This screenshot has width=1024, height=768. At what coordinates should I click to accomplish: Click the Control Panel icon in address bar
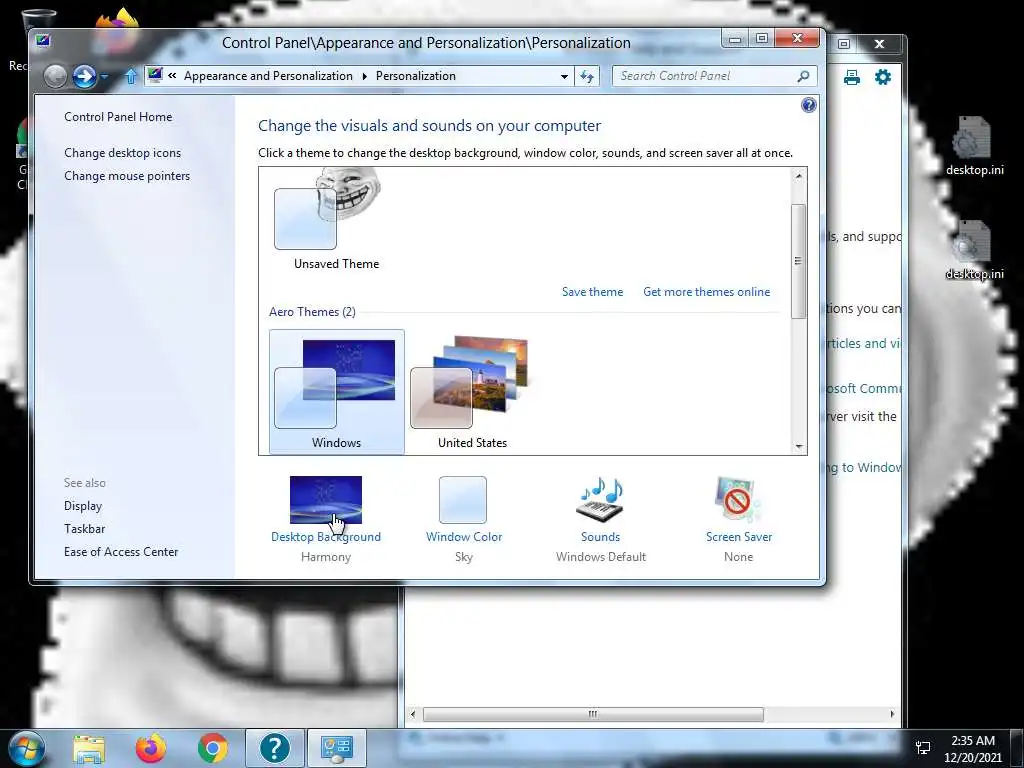(x=155, y=76)
